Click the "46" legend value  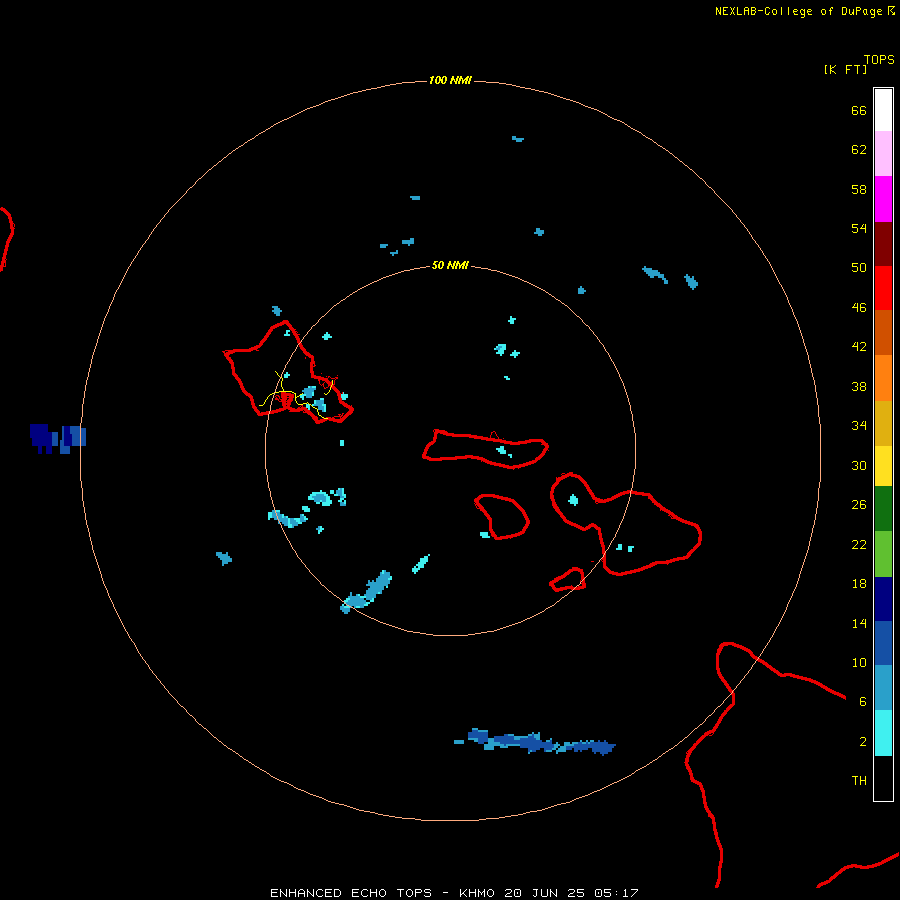(x=859, y=308)
